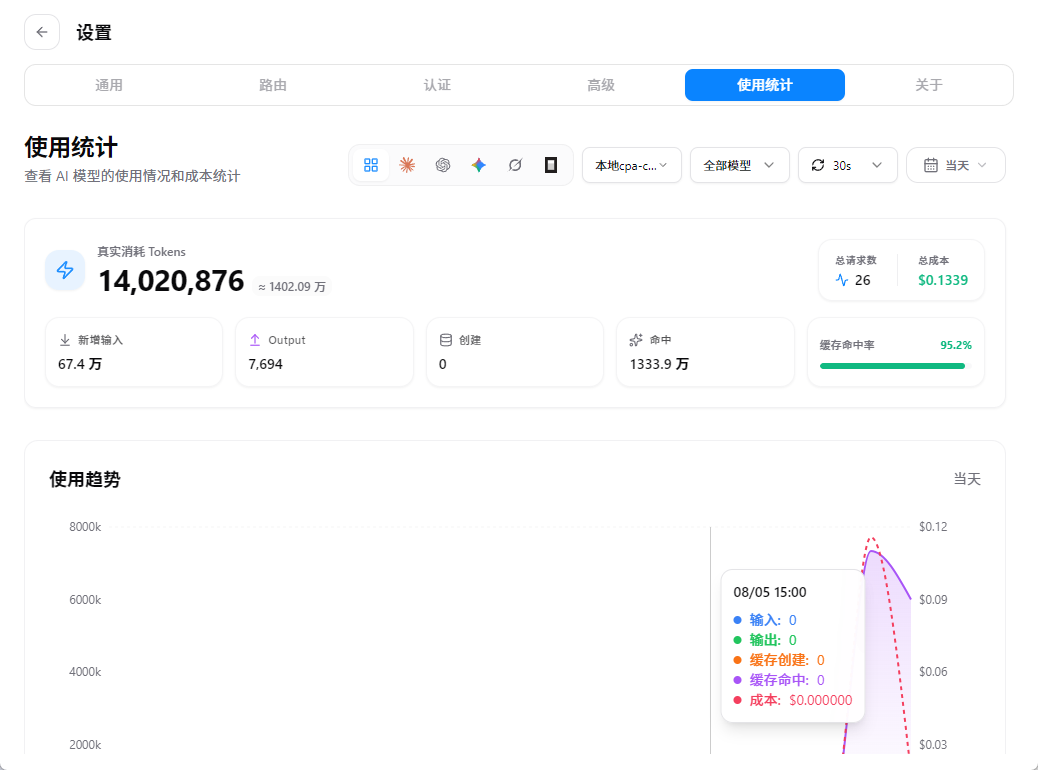The width and height of the screenshot is (1038, 770).
Task: Click the 新增输入 67.4 万 card
Action: coord(134,352)
